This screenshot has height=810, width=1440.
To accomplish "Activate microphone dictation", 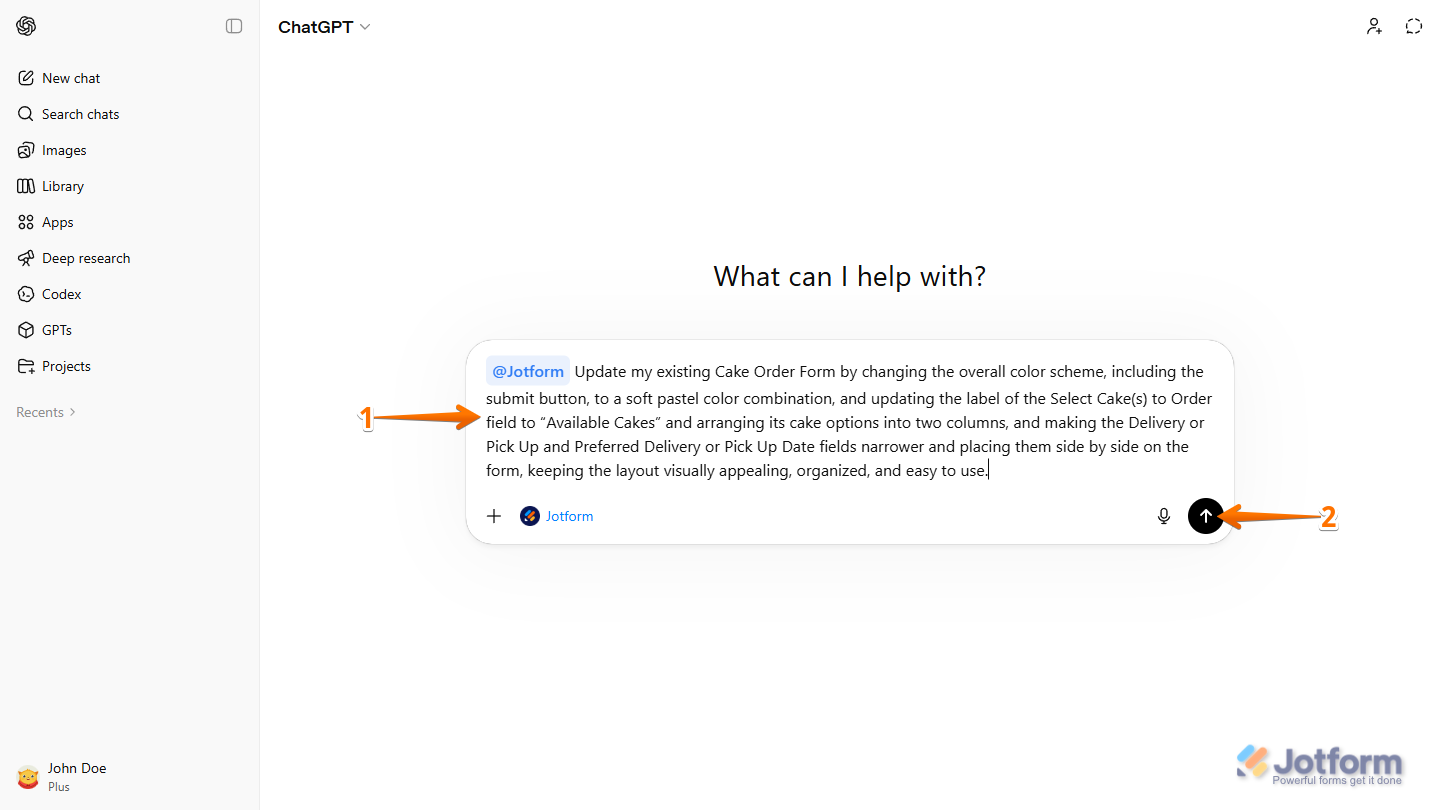I will [x=1164, y=516].
